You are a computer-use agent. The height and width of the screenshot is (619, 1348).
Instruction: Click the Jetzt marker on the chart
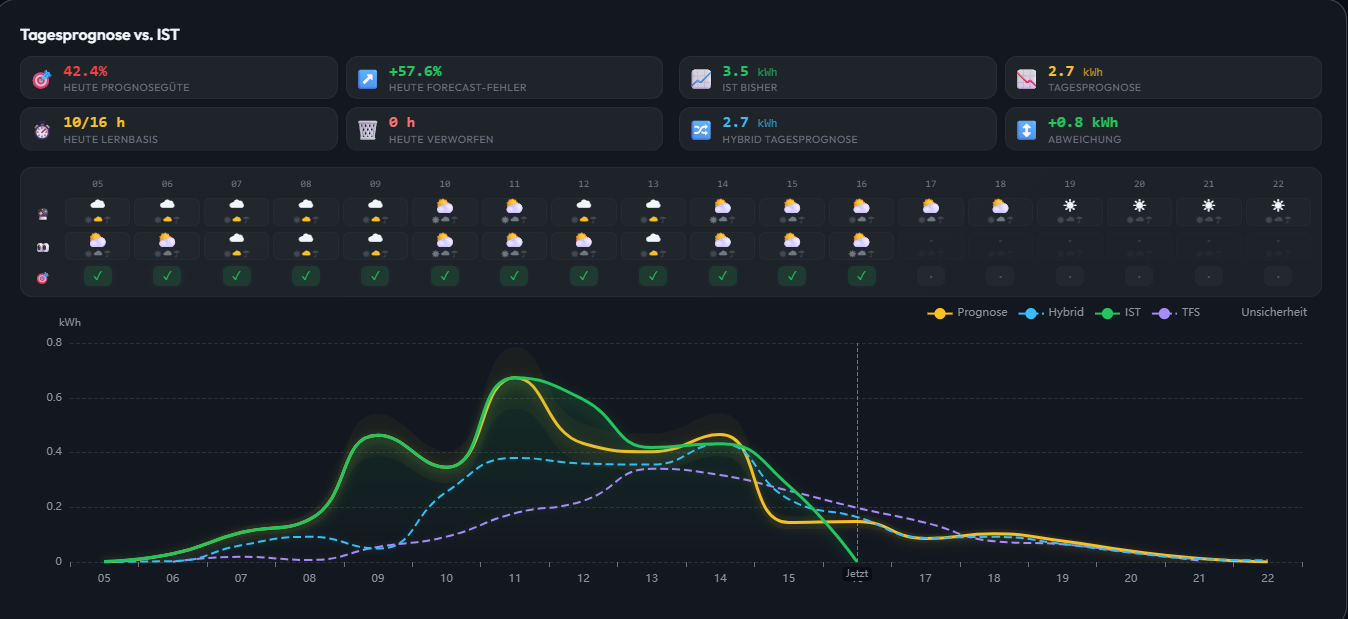[x=857, y=573]
